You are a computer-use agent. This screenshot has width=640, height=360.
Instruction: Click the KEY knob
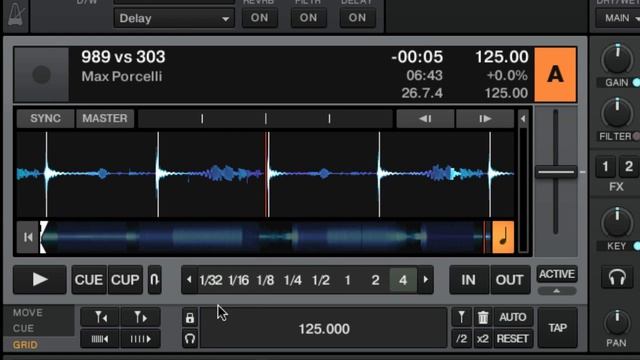(x=617, y=223)
